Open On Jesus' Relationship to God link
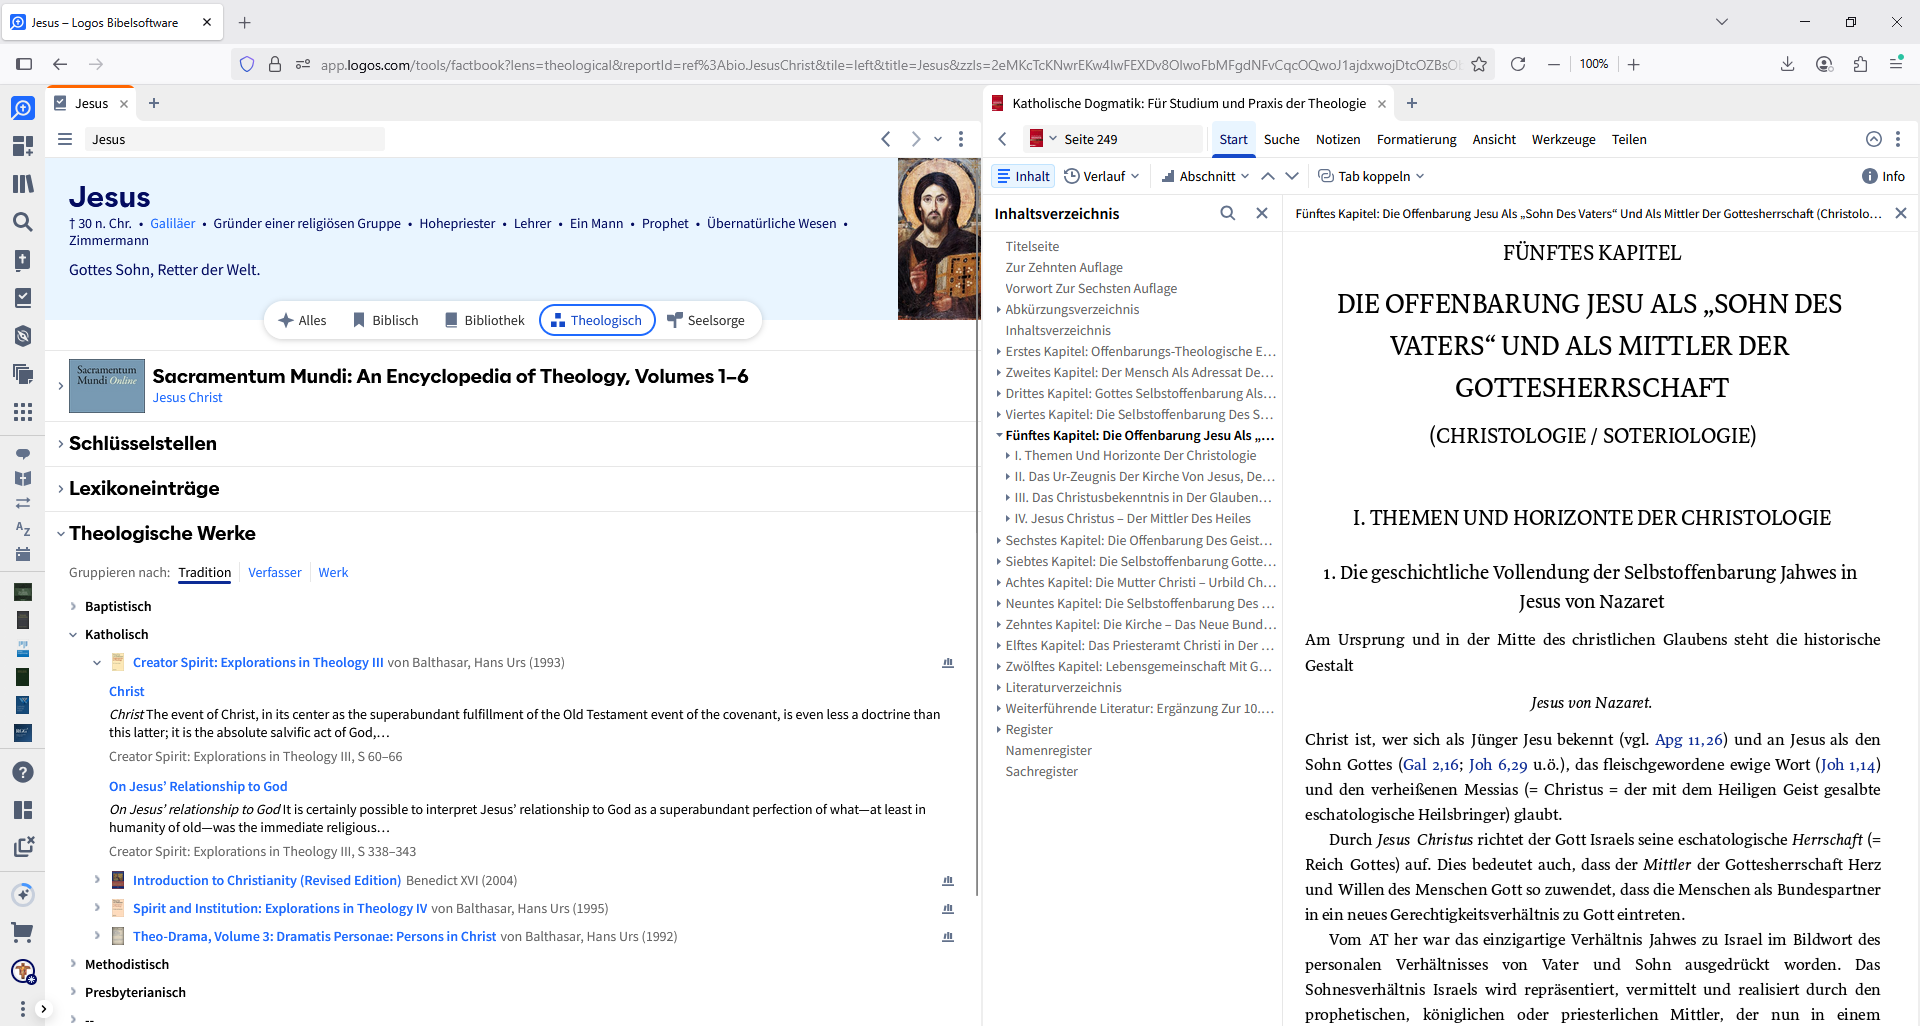This screenshot has width=1920, height=1026. pyautogui.click(x=198, y=786)
